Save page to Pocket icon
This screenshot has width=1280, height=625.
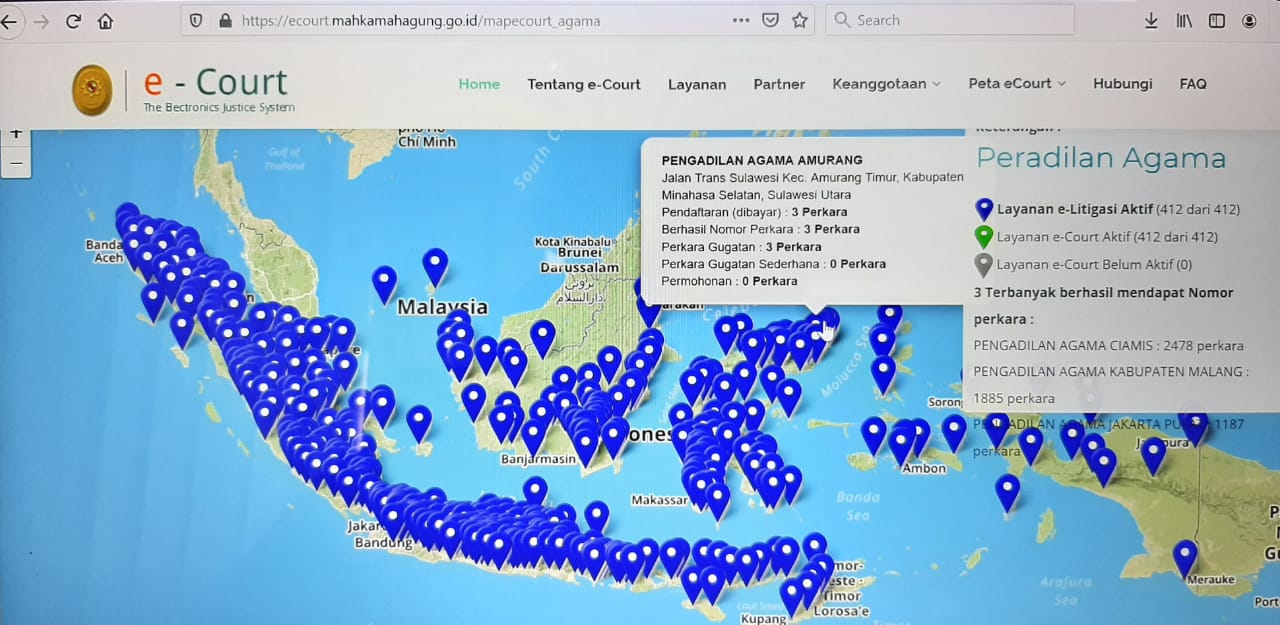770,20
